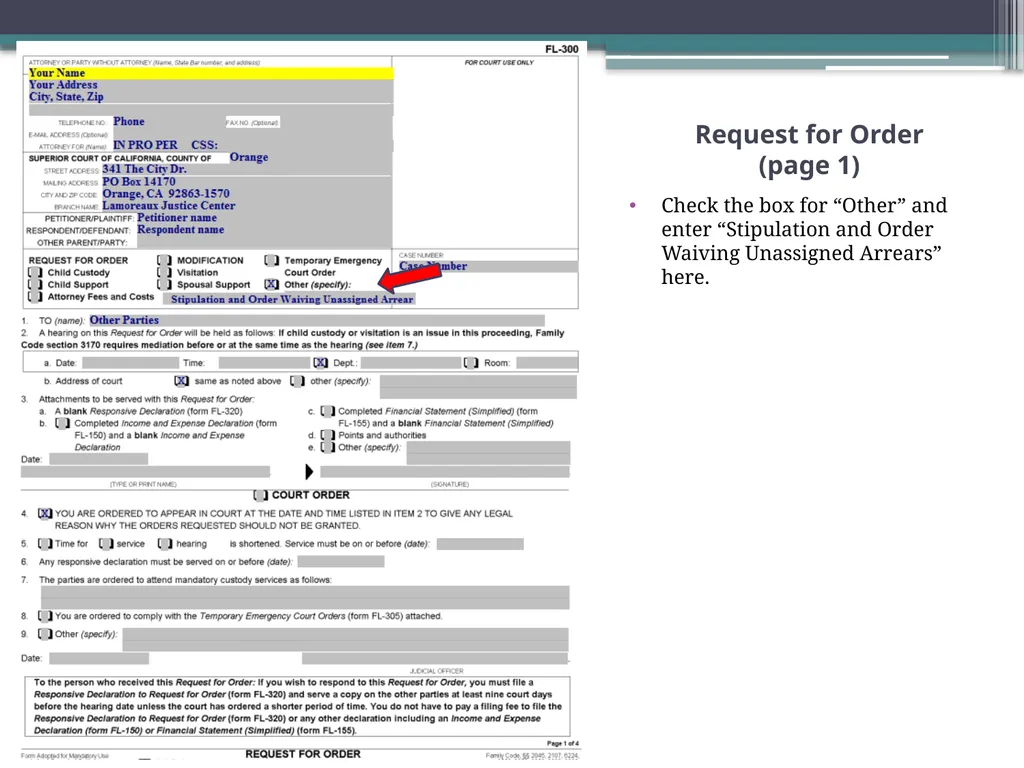The width and height of the screenshot is (1024, 768).
Task: Click the item 9 Other specify text field
Action: pyautogui.click(x=345, y=639)
